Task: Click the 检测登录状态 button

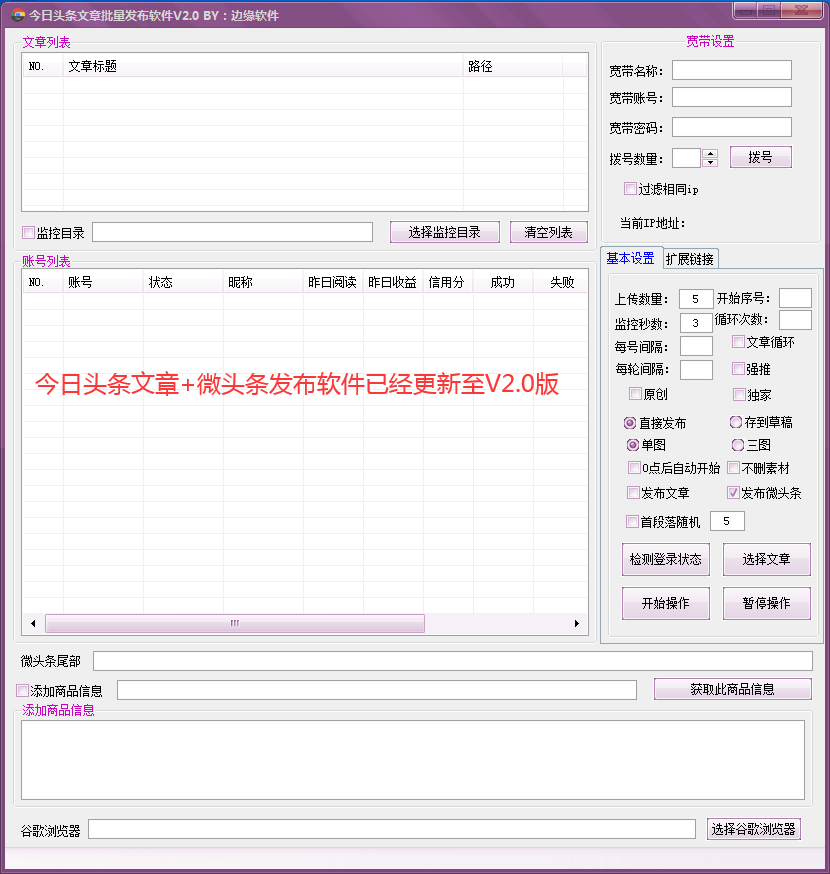Action: pyautogui.click(x=666, y=559)
